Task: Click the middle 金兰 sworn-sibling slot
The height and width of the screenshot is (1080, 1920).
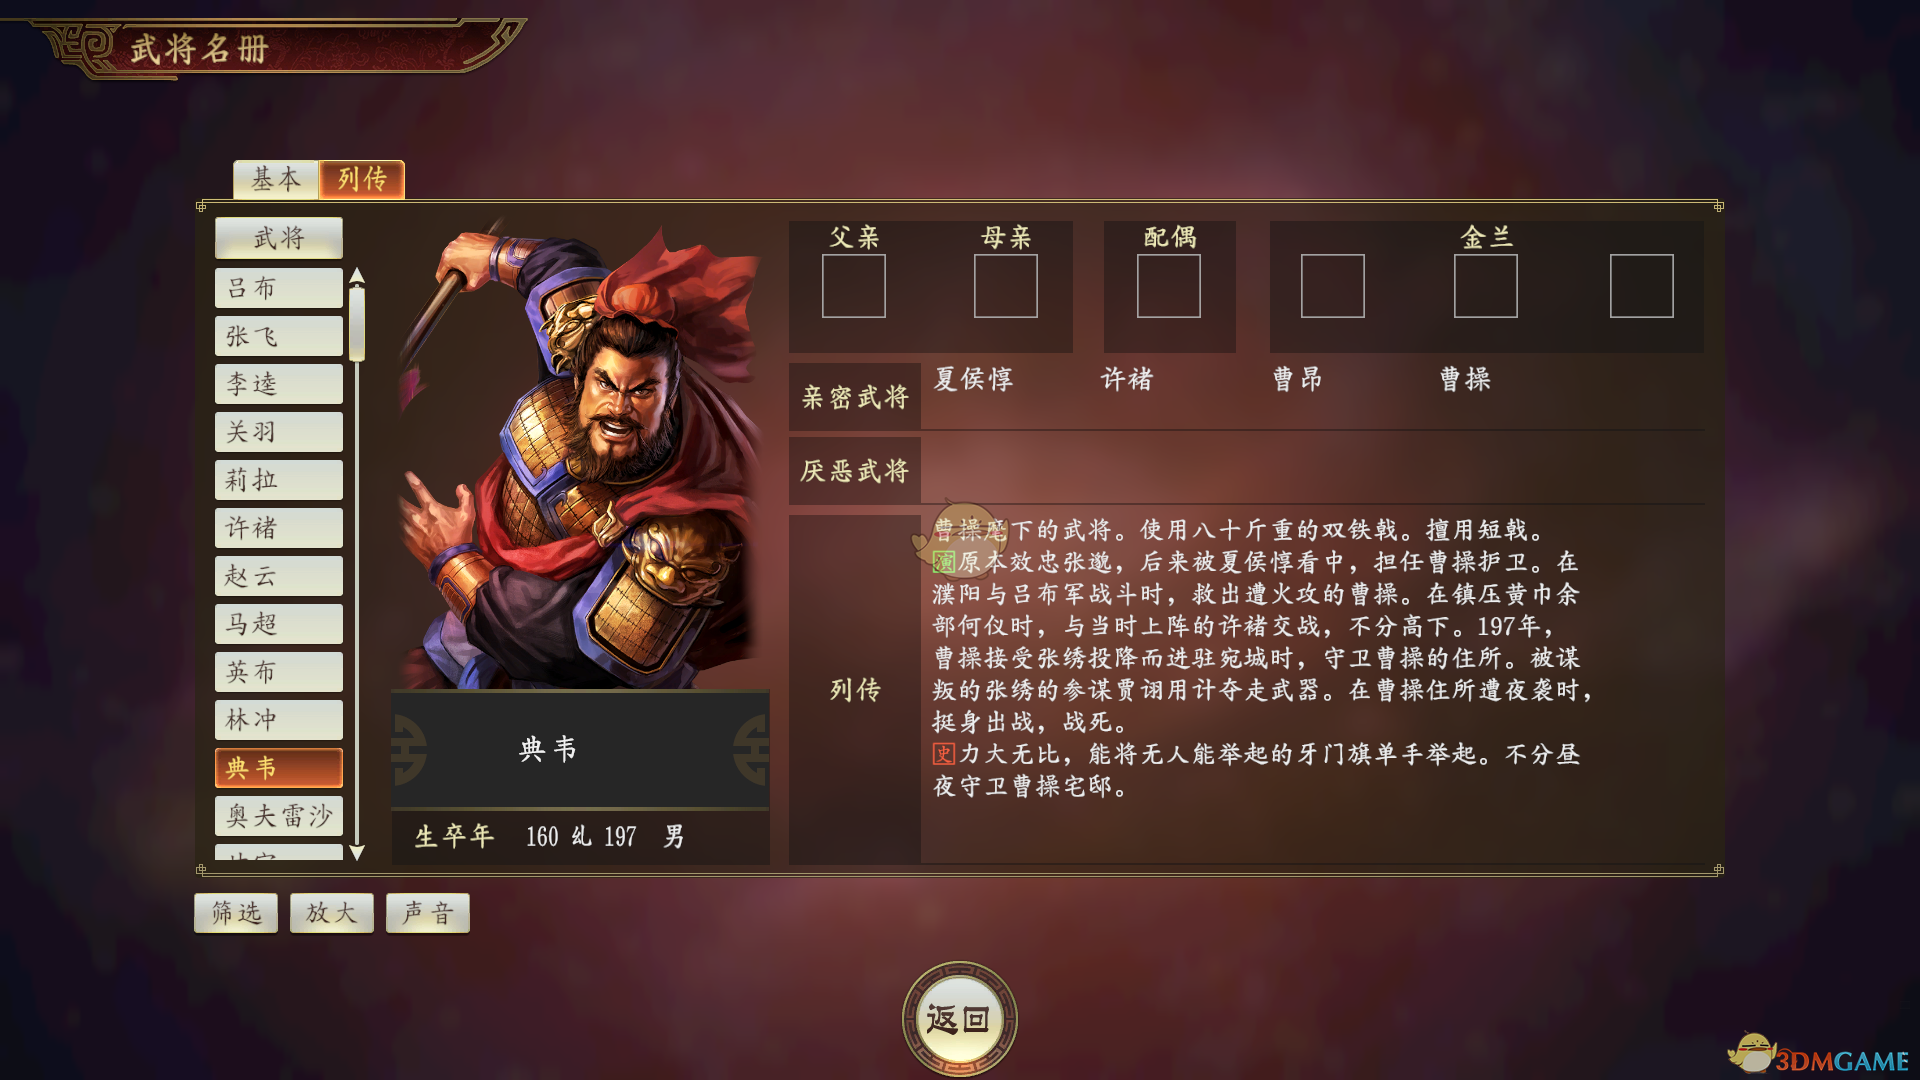Action: (1485, 286)
